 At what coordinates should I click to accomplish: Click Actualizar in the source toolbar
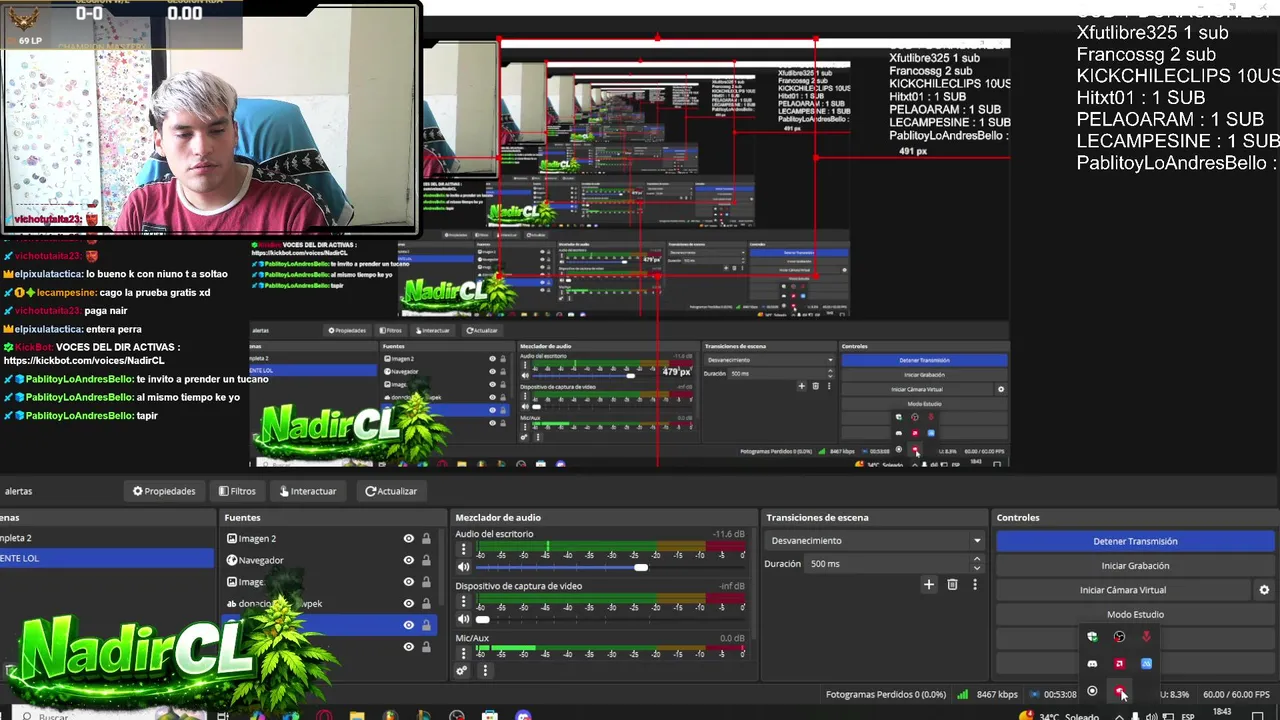tap(391, 491)
